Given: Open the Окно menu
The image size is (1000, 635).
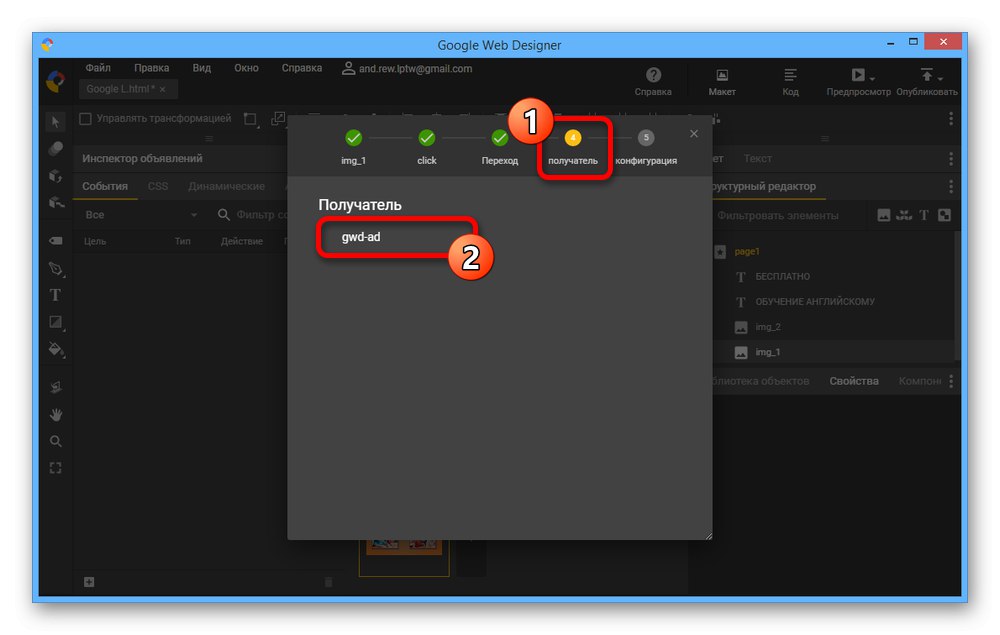Looking at the screenshot, I should 246,68.
